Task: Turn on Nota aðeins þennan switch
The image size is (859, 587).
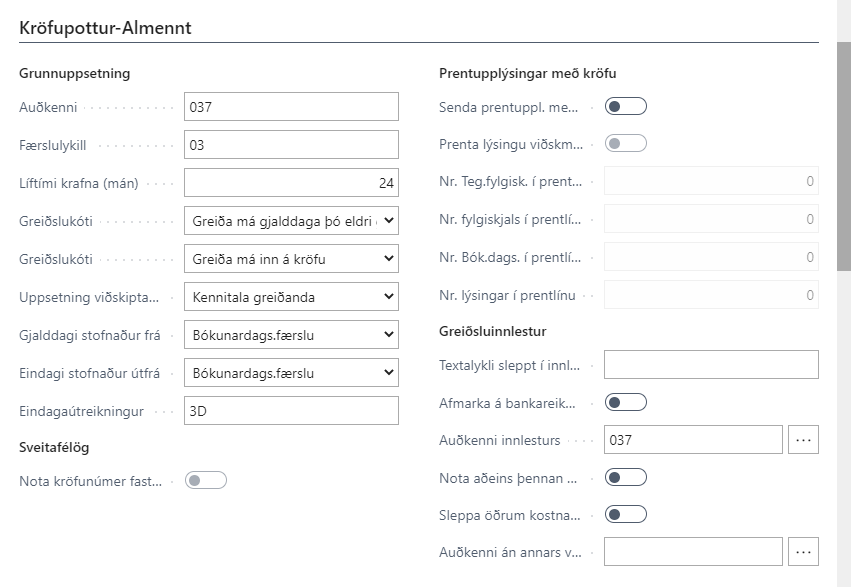Action: coord(626,477)
